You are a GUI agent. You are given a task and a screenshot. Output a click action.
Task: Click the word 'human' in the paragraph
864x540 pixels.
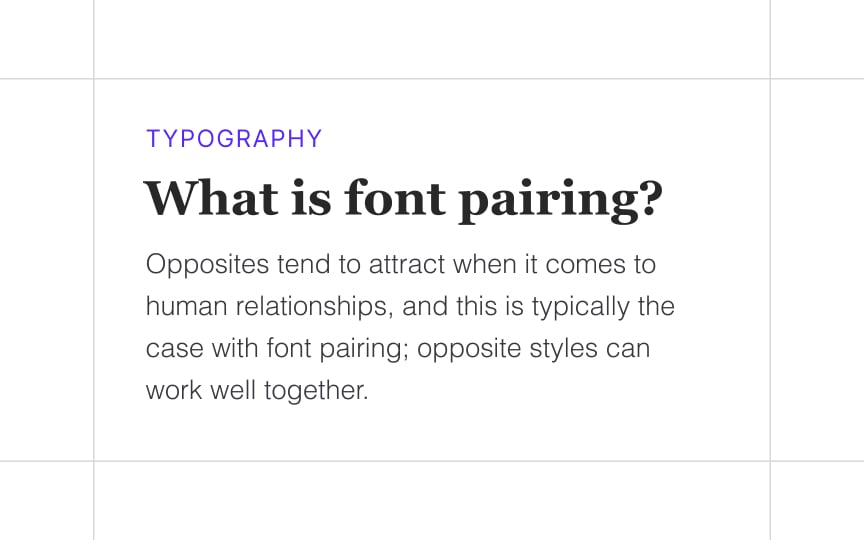pyautogui.click(x=186, y=306)
